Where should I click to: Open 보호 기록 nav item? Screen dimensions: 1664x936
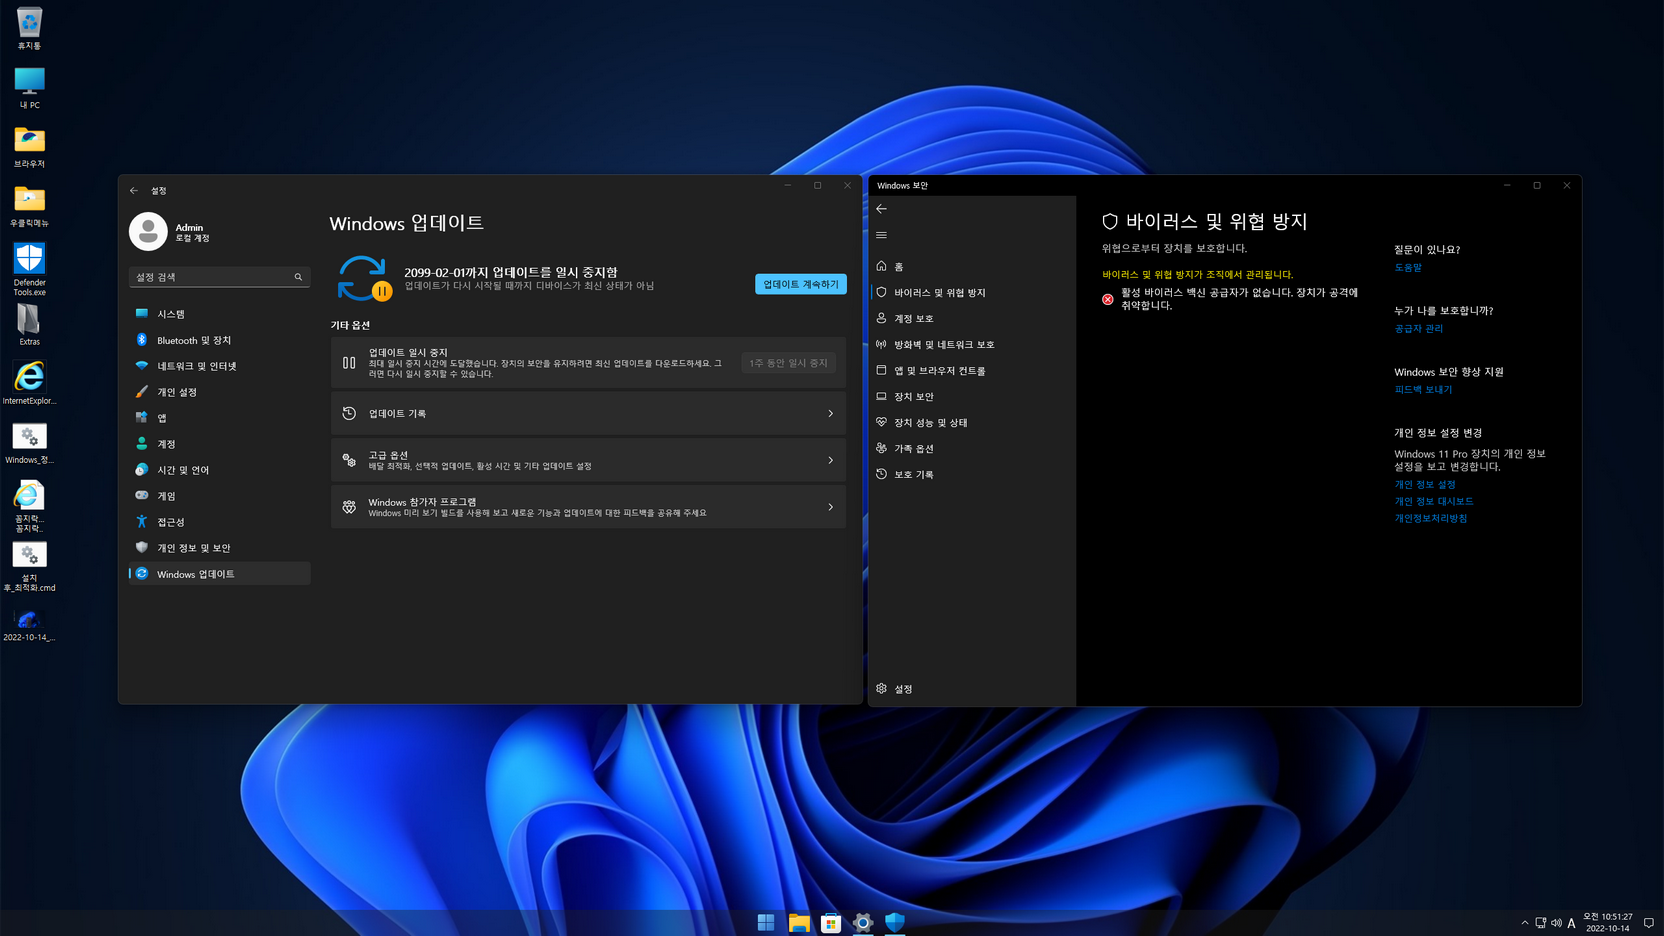(x=972, y=474)
